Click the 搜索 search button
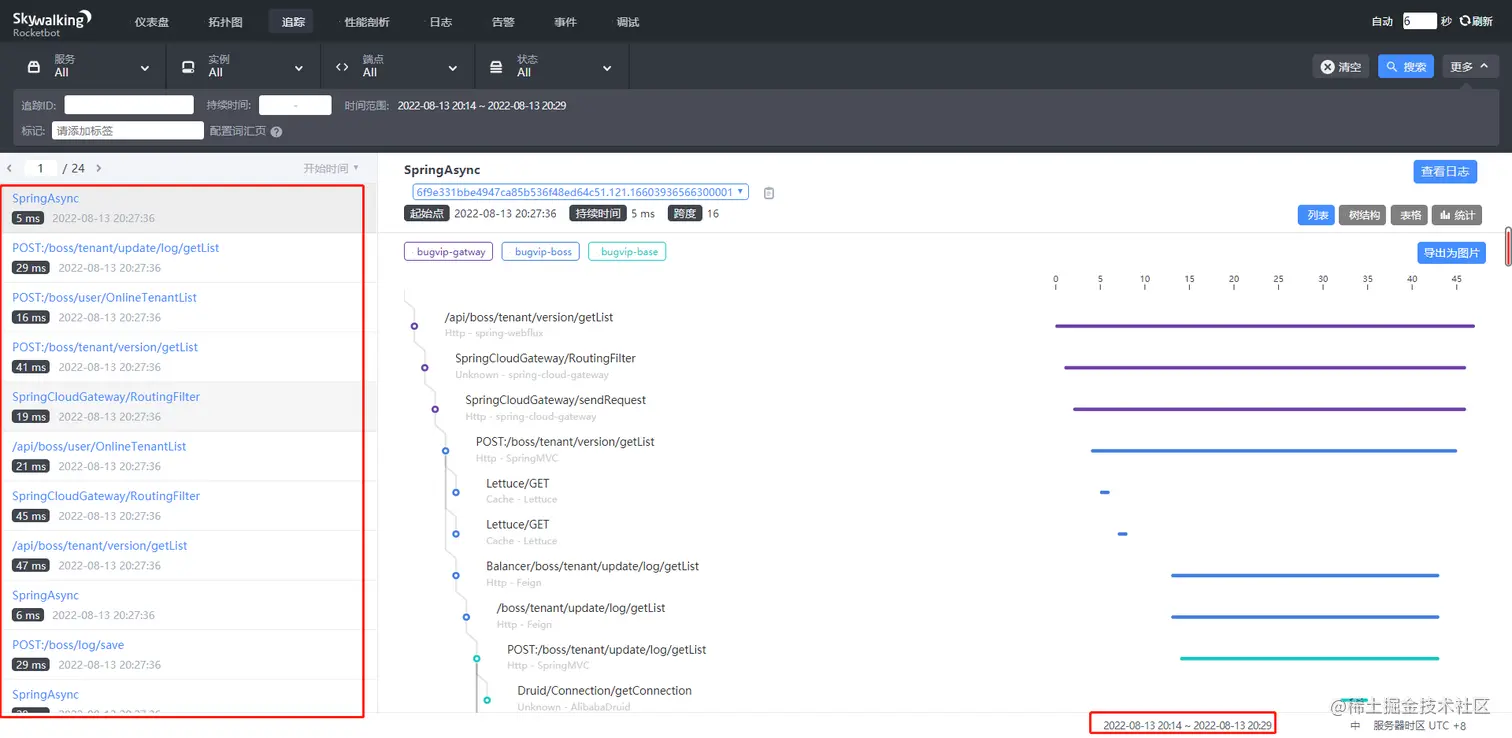The image size is (1512, 738). tap(1406, 67)
